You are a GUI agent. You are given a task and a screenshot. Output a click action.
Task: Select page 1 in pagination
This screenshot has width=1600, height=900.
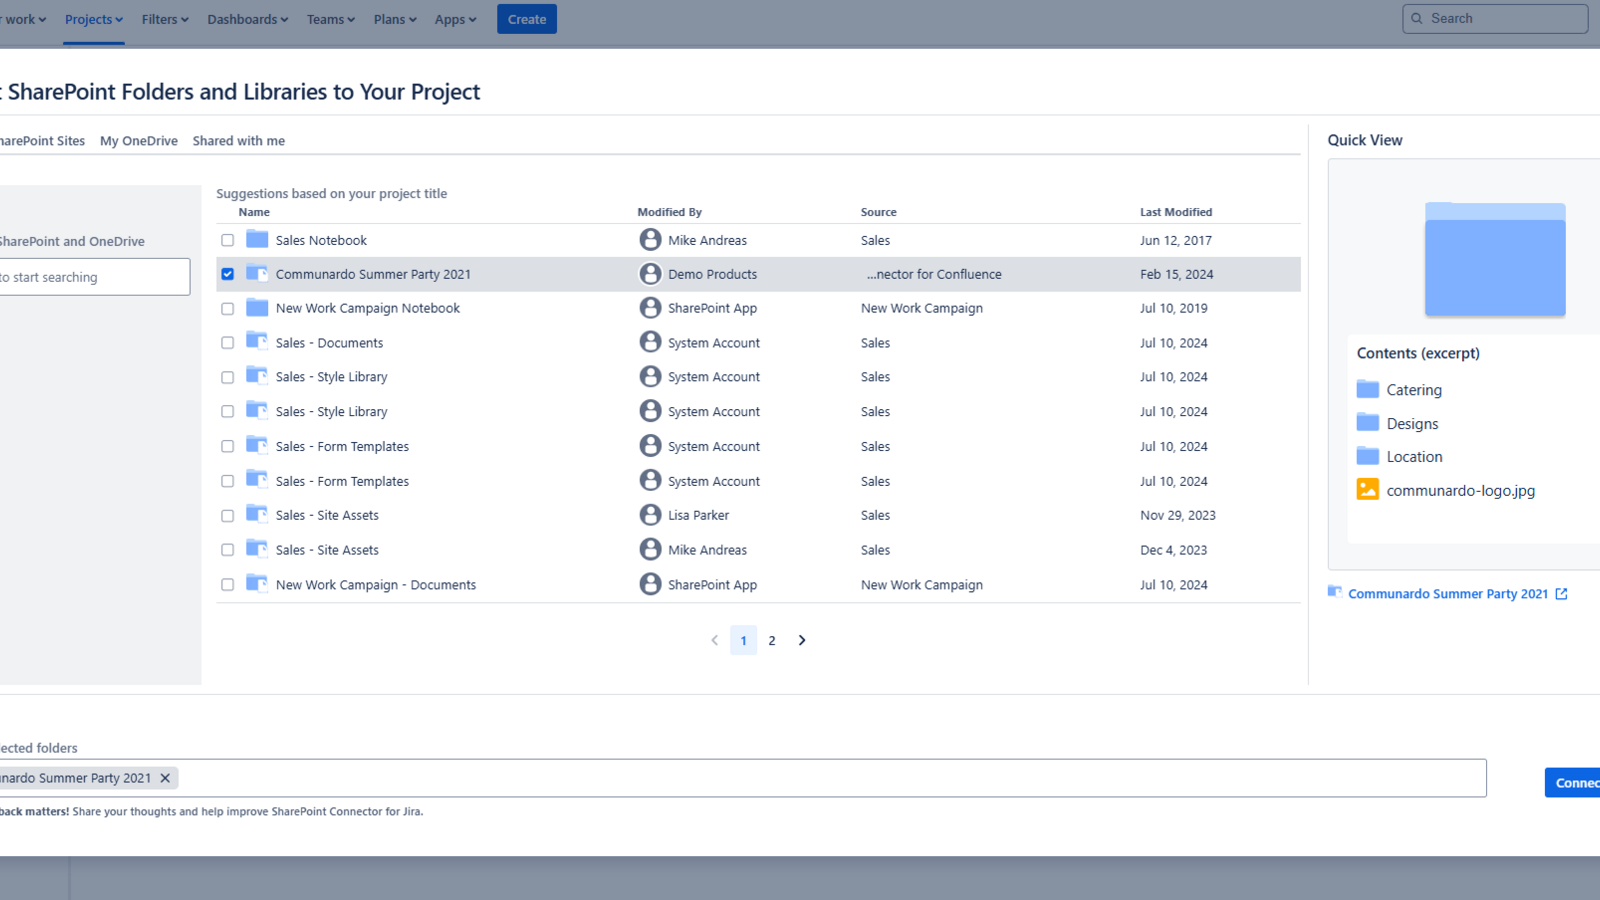pyautogui.click(x=743, y=640)
